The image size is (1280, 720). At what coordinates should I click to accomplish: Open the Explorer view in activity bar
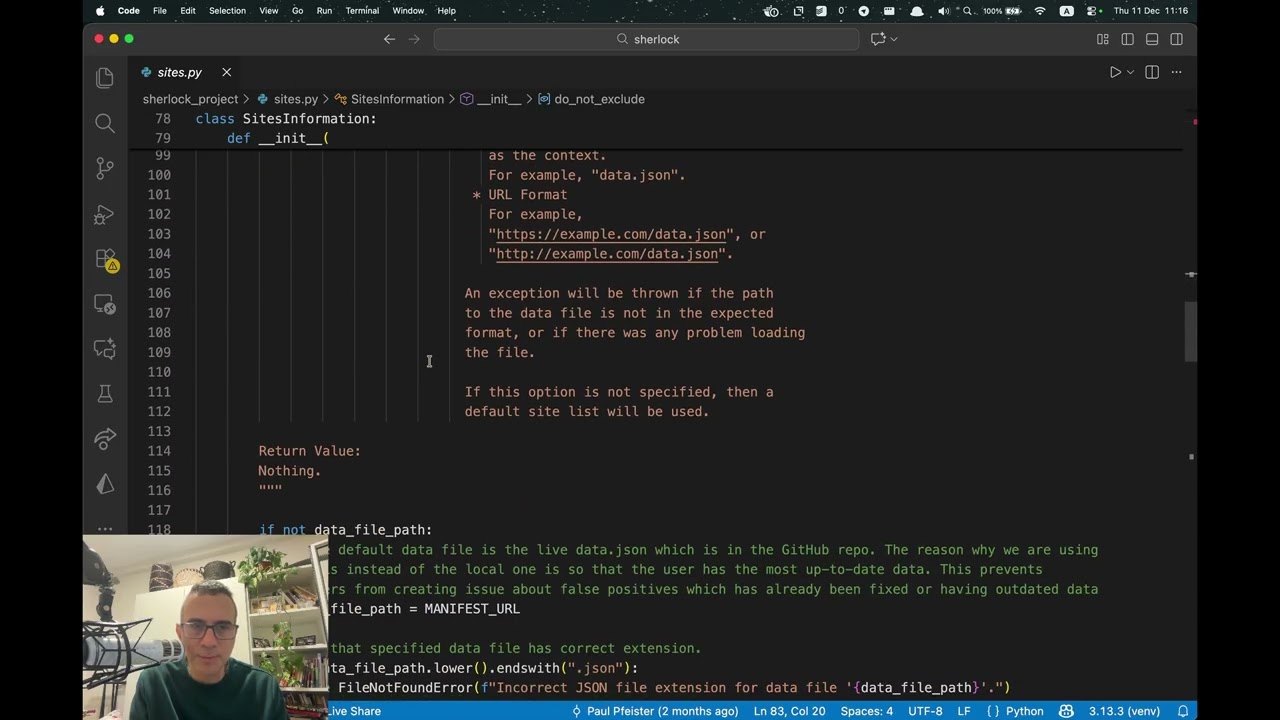point(105,78)
